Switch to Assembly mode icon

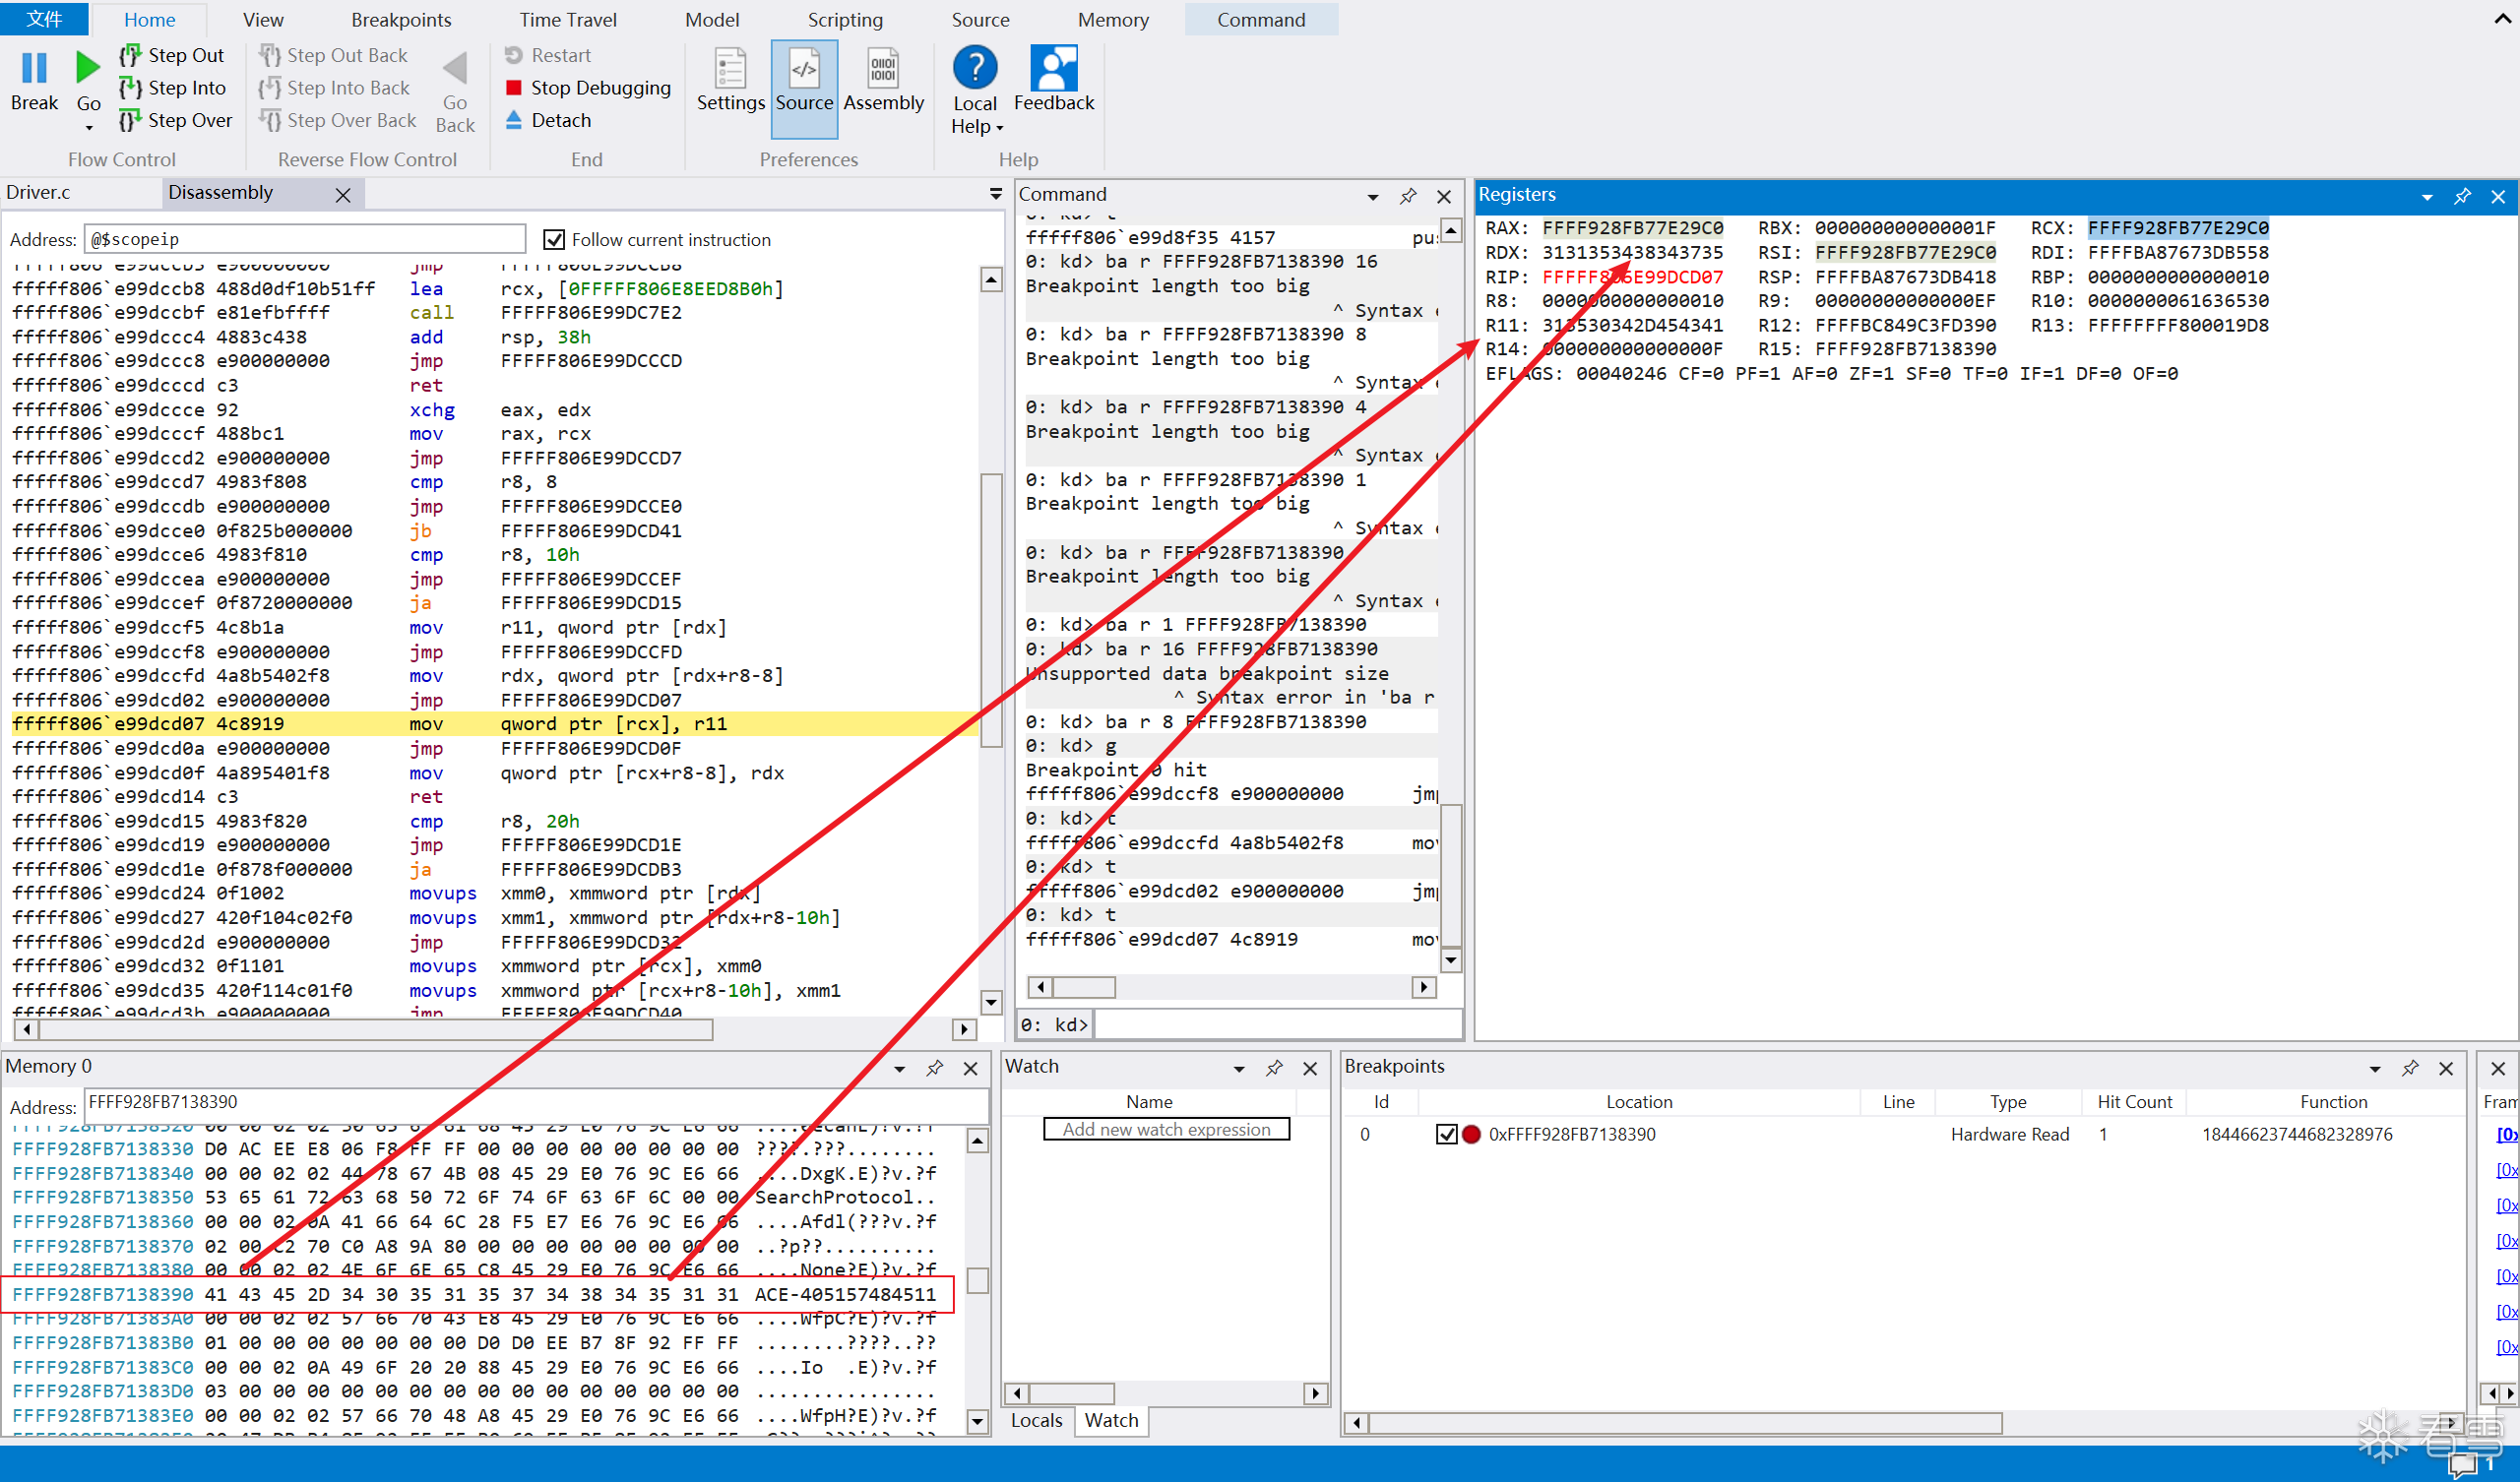point(883,70)
